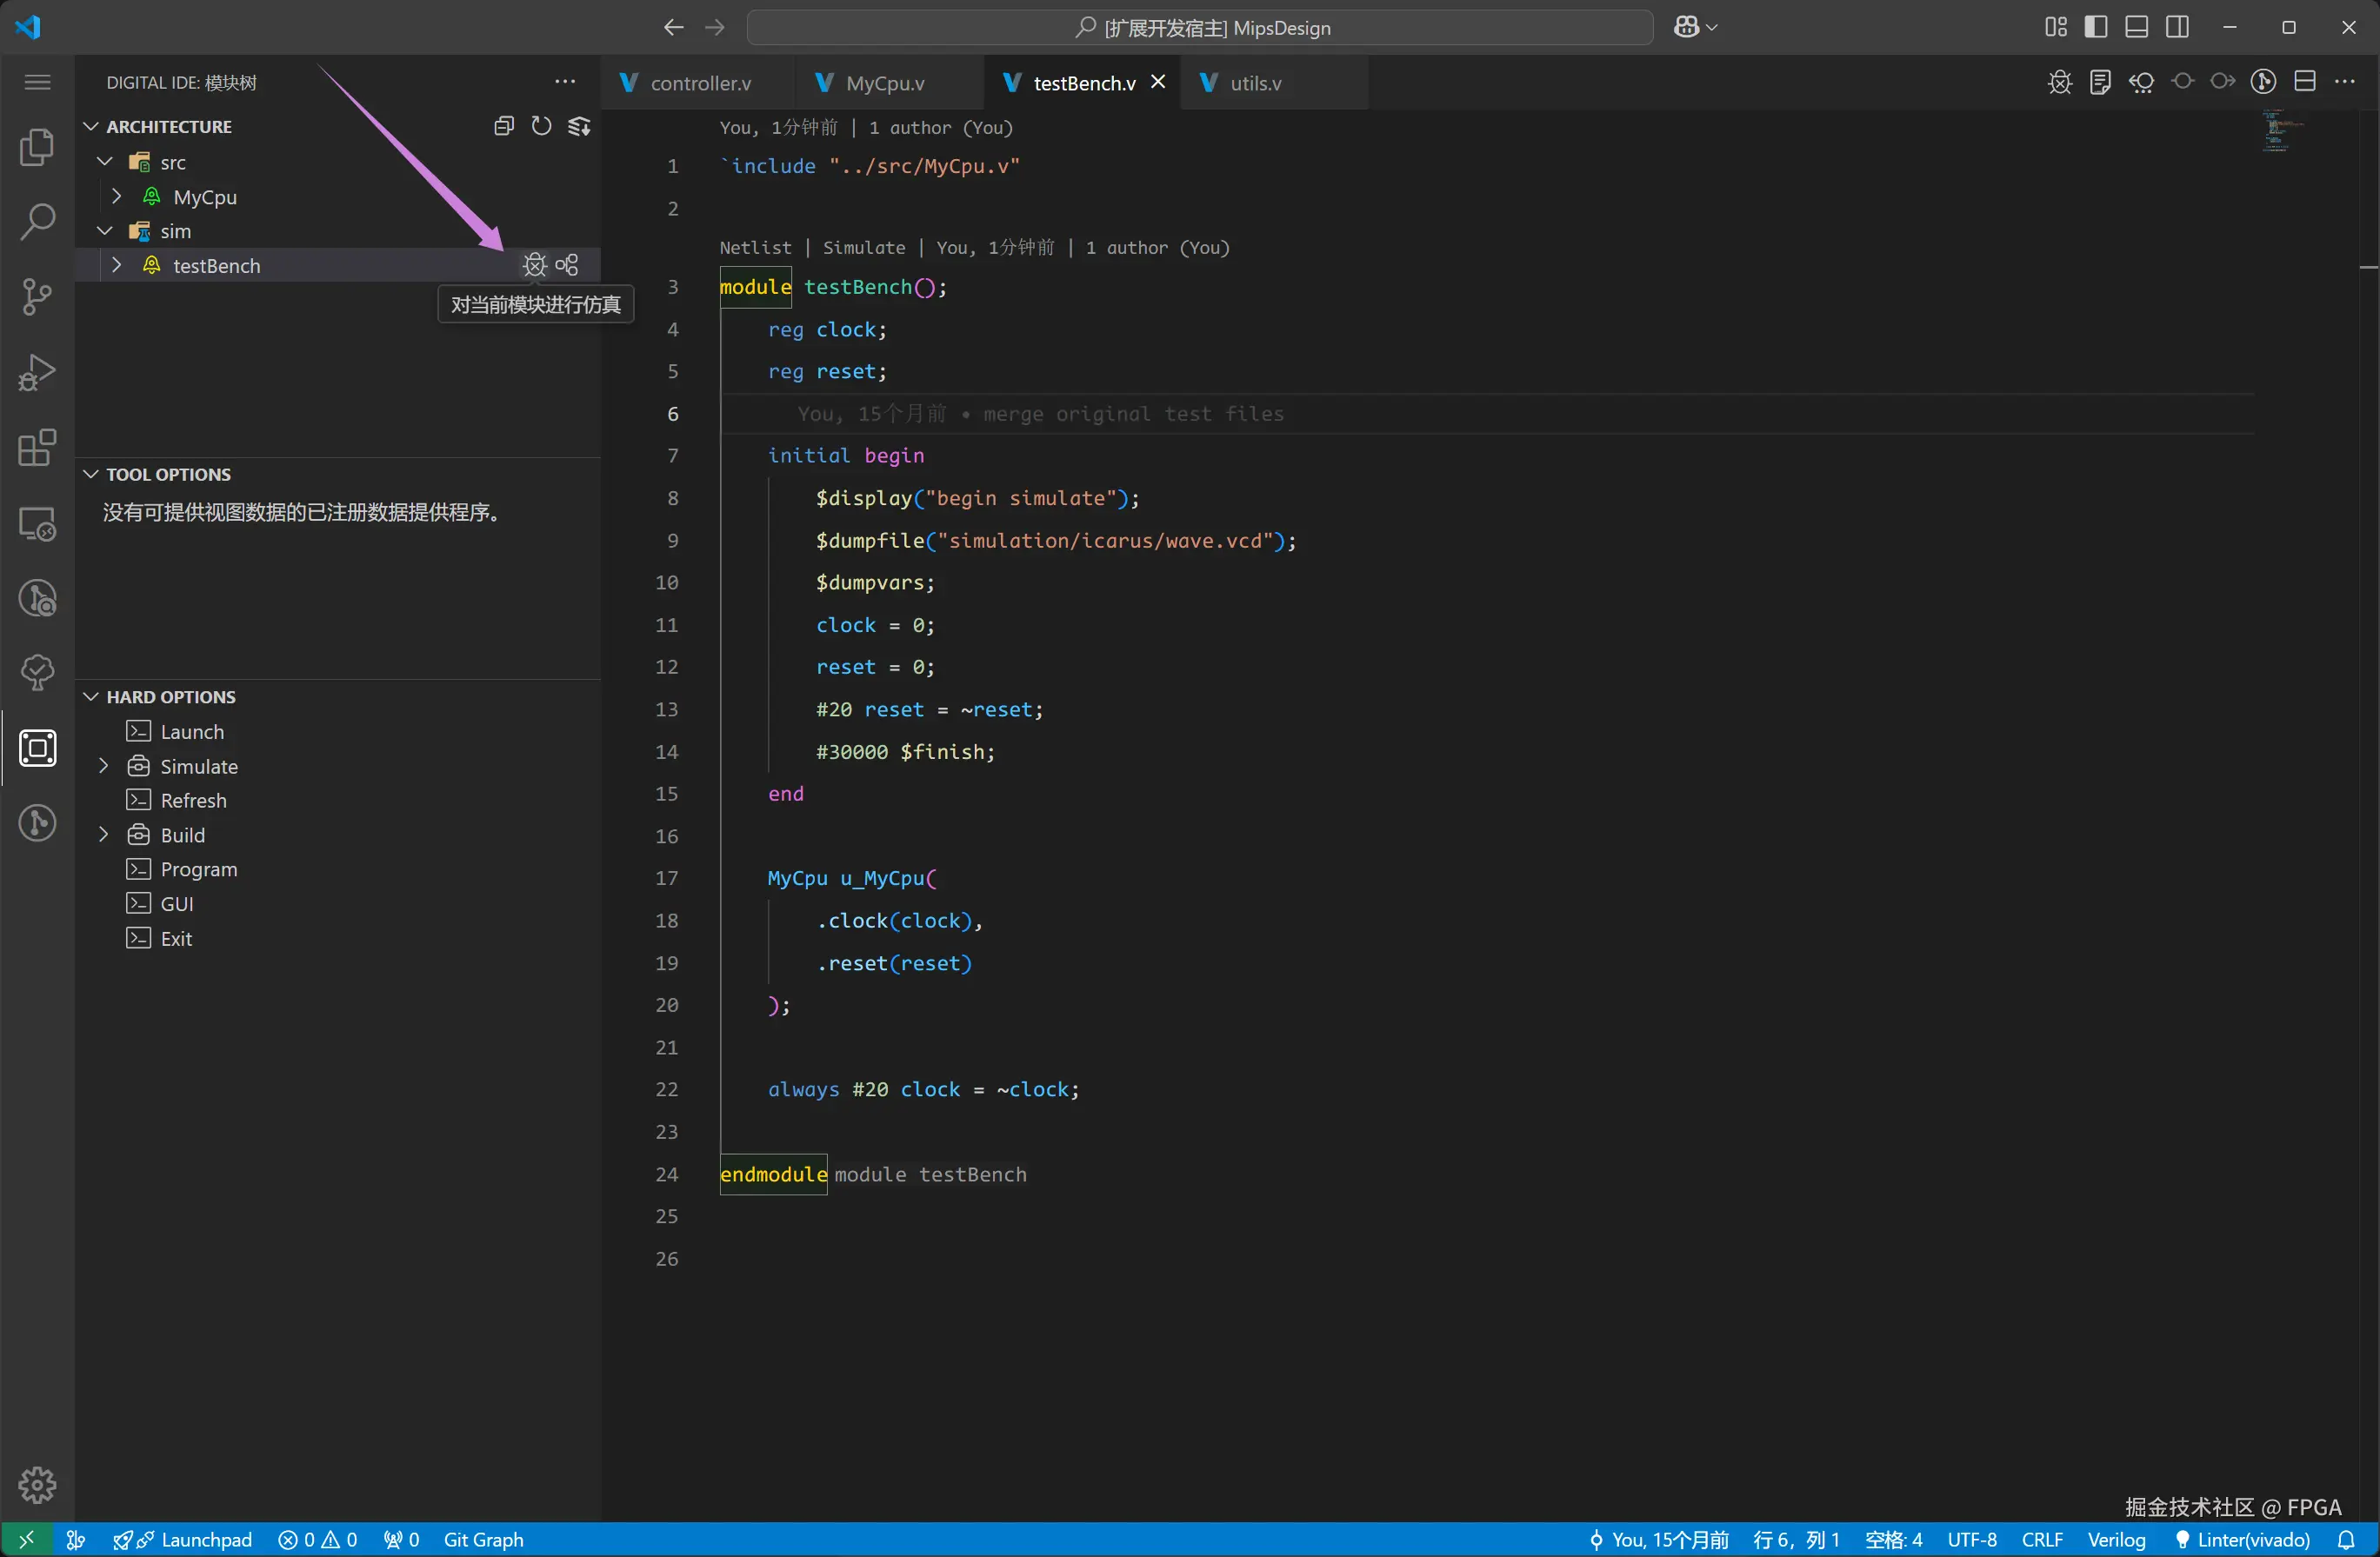Screen dimensions: 2380x1557
Task: Click the Split Editor icon in tab toolbar
Action: click(2305, 82)
